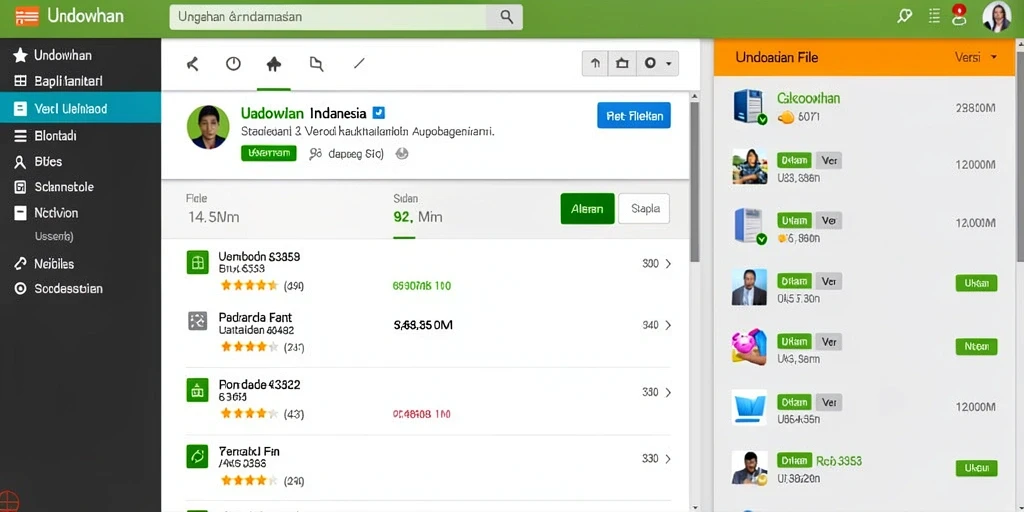Open notifications icon with red badge
Screen dimensions: 1024x512
[959, 15]
